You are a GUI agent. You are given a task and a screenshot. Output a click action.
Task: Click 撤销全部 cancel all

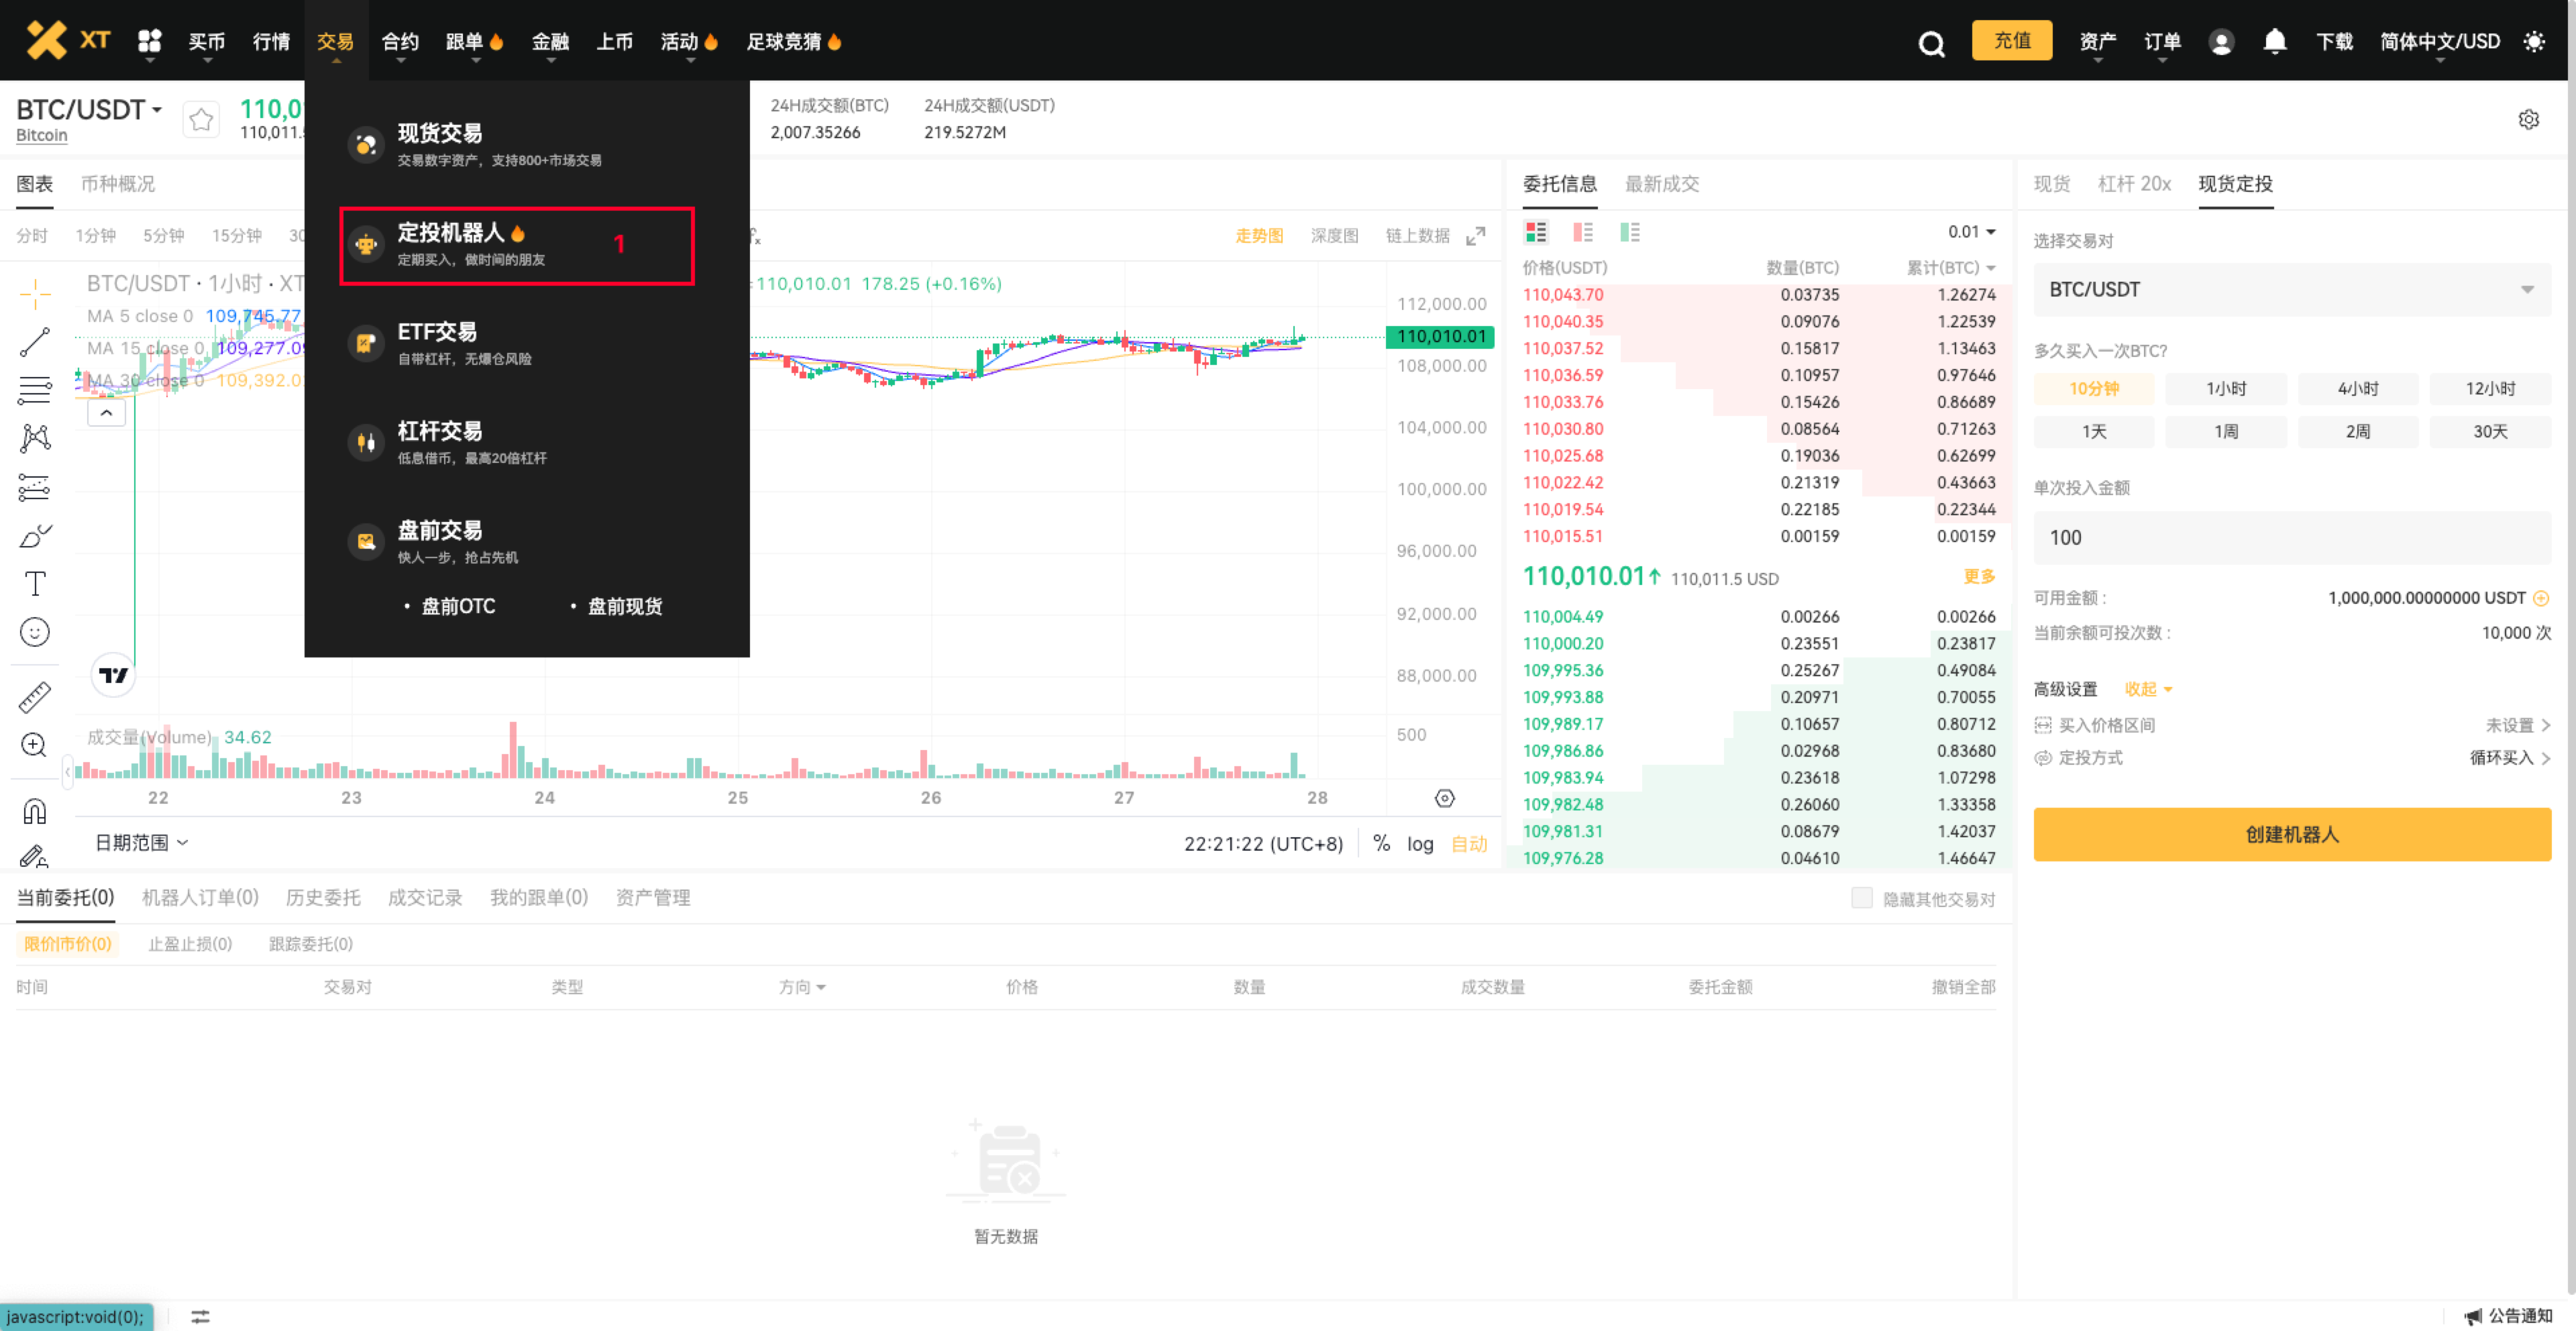click(1963, 987)
